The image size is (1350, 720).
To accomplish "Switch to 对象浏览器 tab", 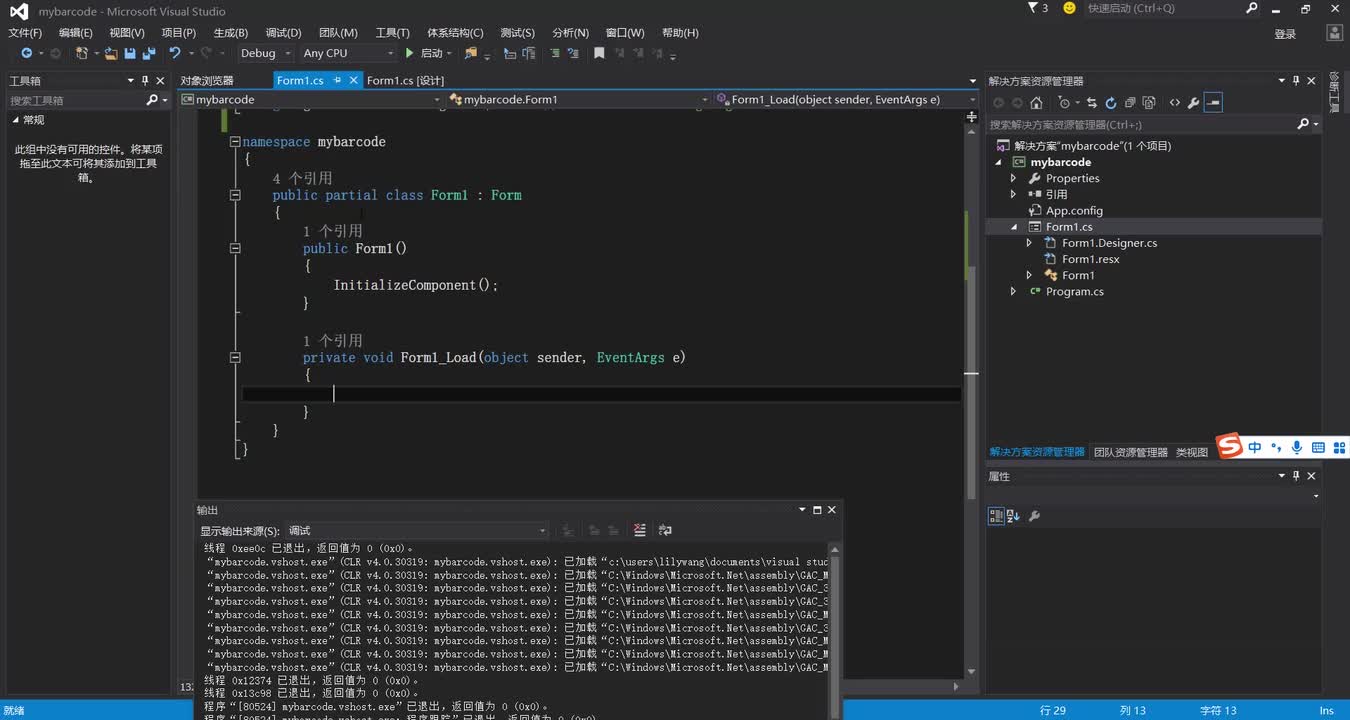I will (207, 80).
